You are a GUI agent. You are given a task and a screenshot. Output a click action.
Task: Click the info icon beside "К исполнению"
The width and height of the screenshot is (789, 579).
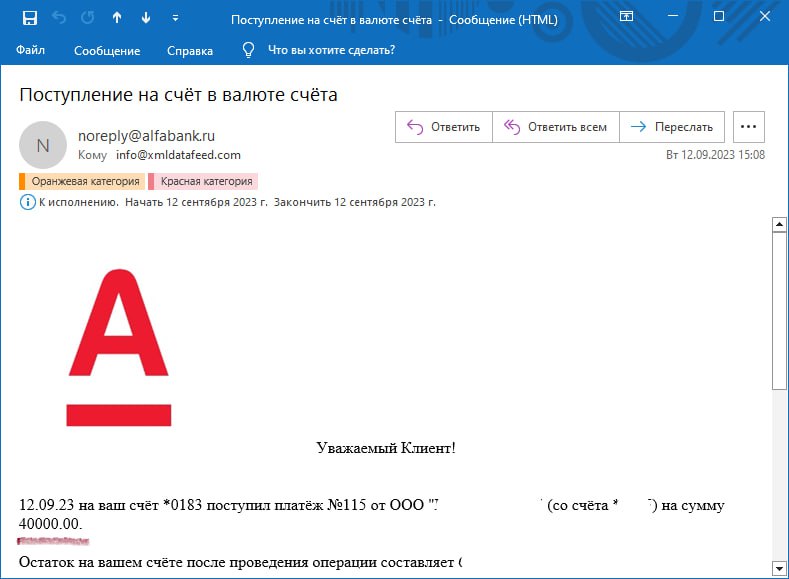click(x=27, y=202)
